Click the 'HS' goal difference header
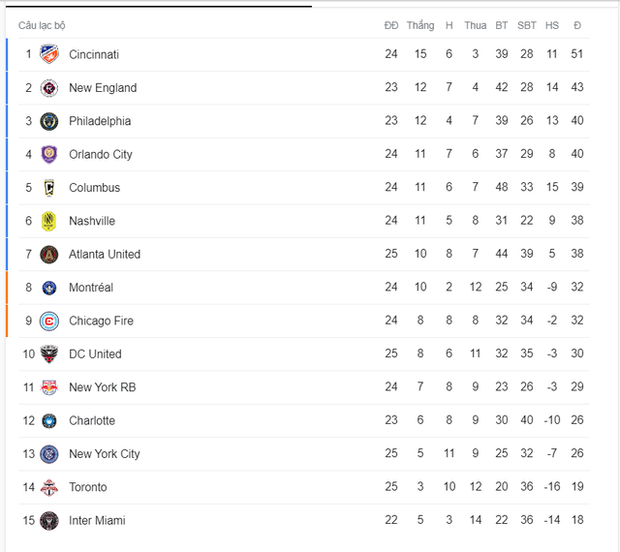620x552 pixels. coord(552,25)
